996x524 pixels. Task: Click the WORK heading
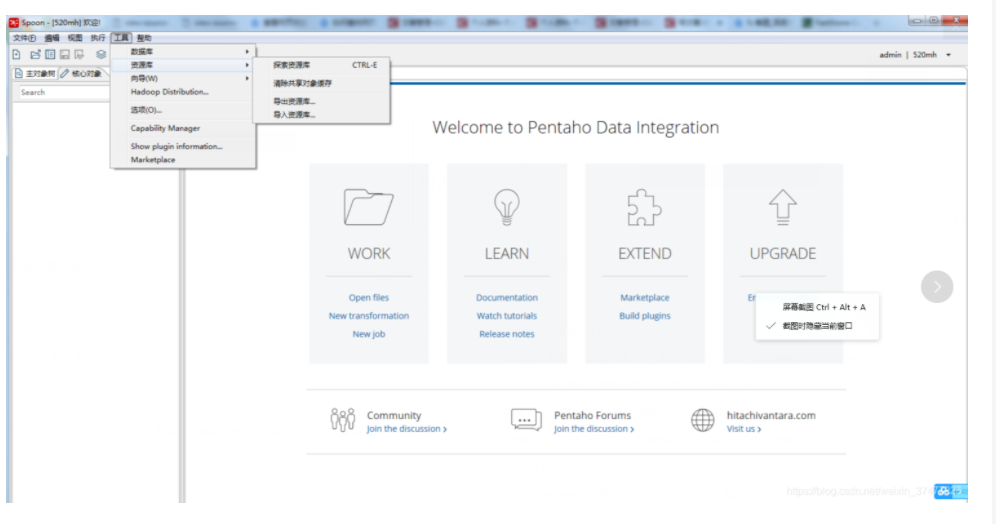click(368, 253)
